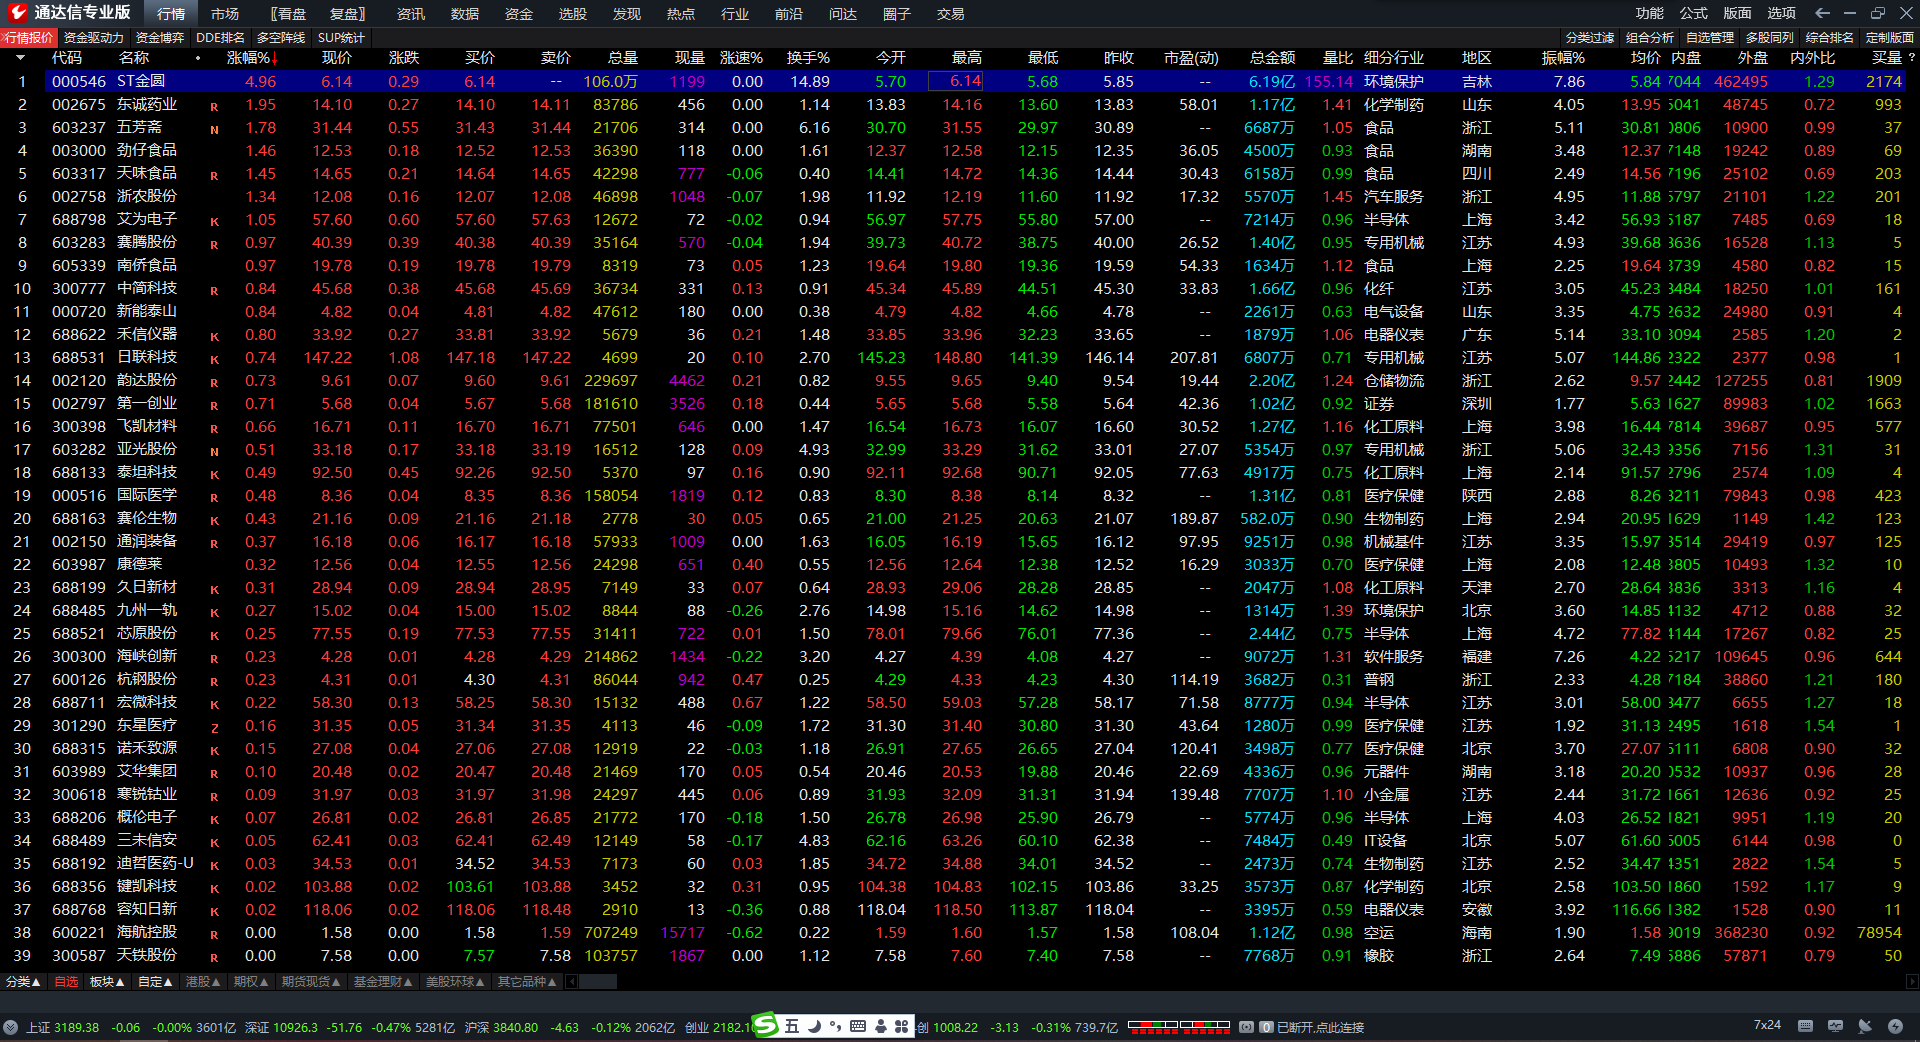The image size is (1920, 1042).
Task: Select the SUP统计 sub-tab
Action: tap(341, 38)
